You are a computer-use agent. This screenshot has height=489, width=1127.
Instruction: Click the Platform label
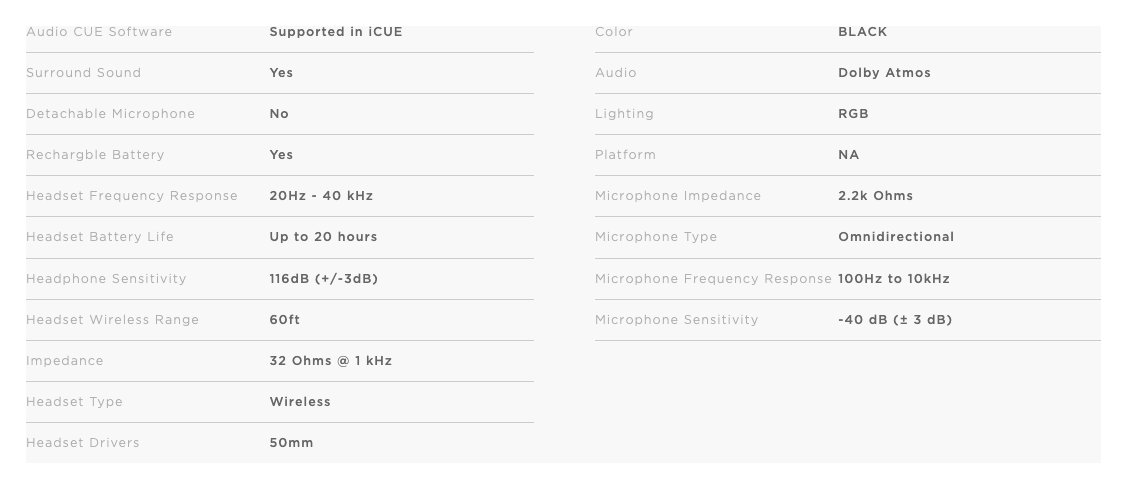[625, 155]
